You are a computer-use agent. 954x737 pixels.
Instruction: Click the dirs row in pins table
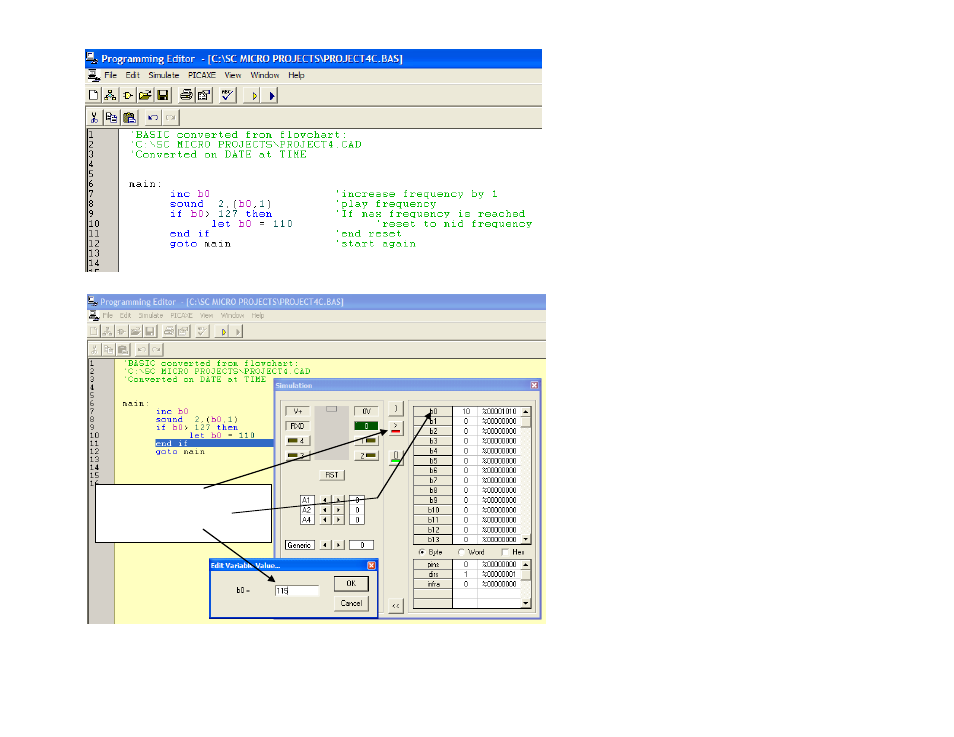pos(467,574)
